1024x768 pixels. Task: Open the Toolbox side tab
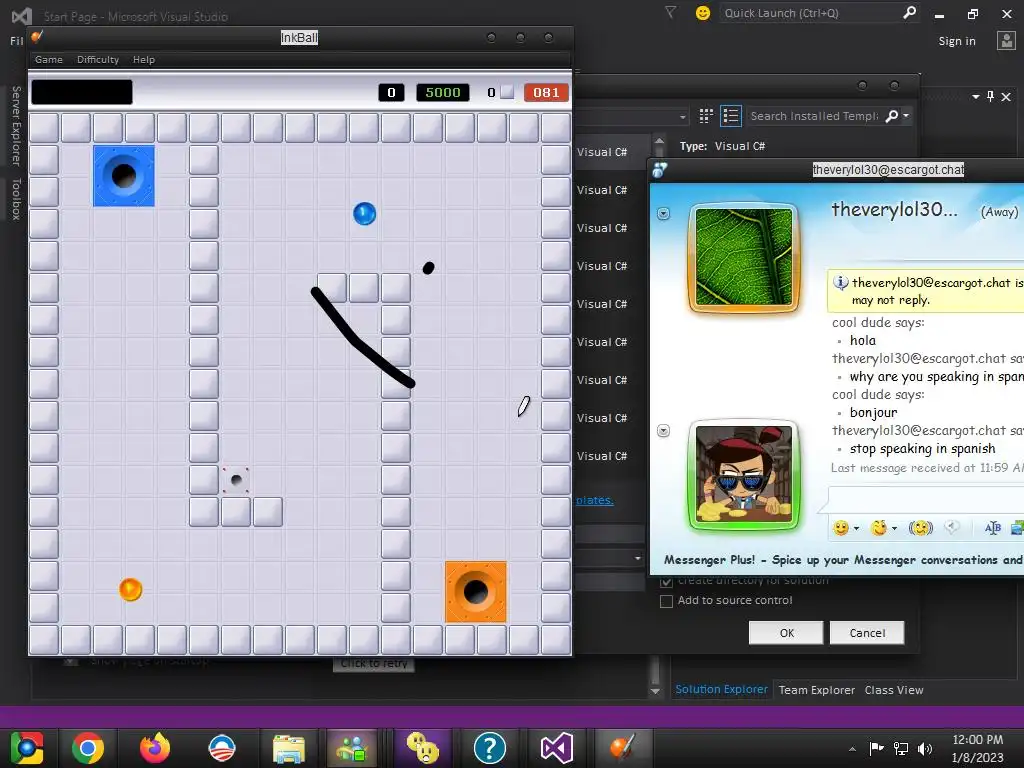16,199
